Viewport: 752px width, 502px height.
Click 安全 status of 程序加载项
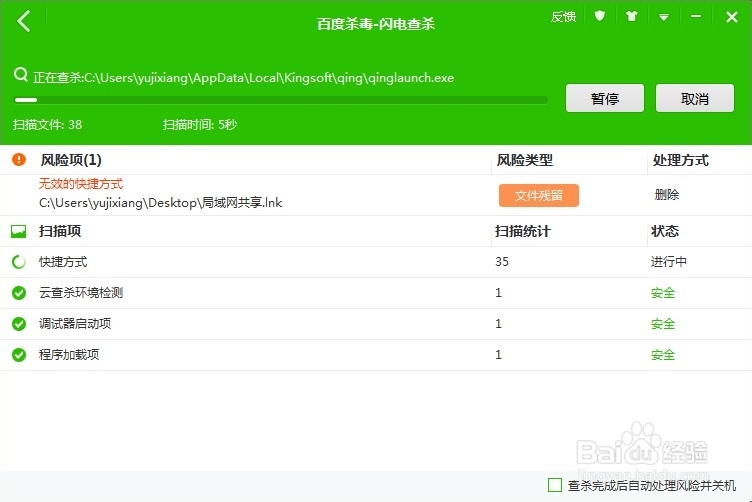[x=663, y=355]
